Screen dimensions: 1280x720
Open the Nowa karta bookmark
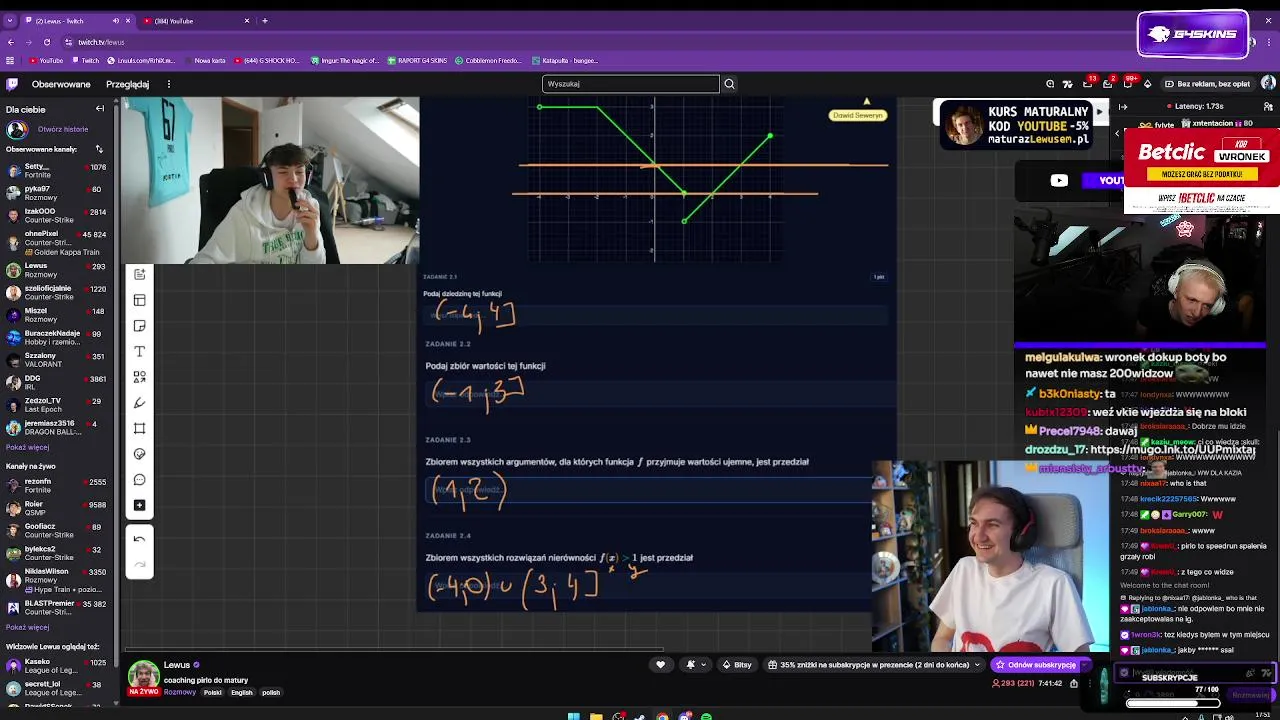pos(205,61)
